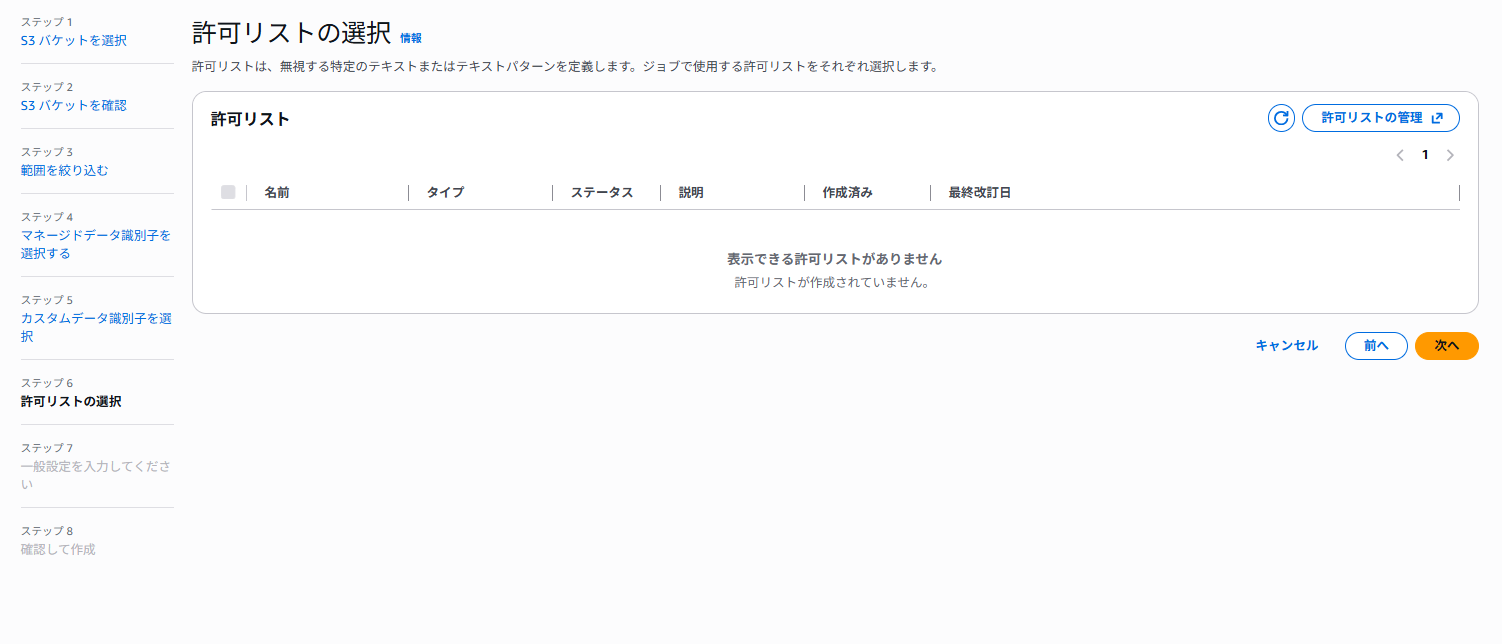Open step 3 範囲を絞り込む
Image resolution: width=1502 pixels, height=644 pixels.
point(65,170)
